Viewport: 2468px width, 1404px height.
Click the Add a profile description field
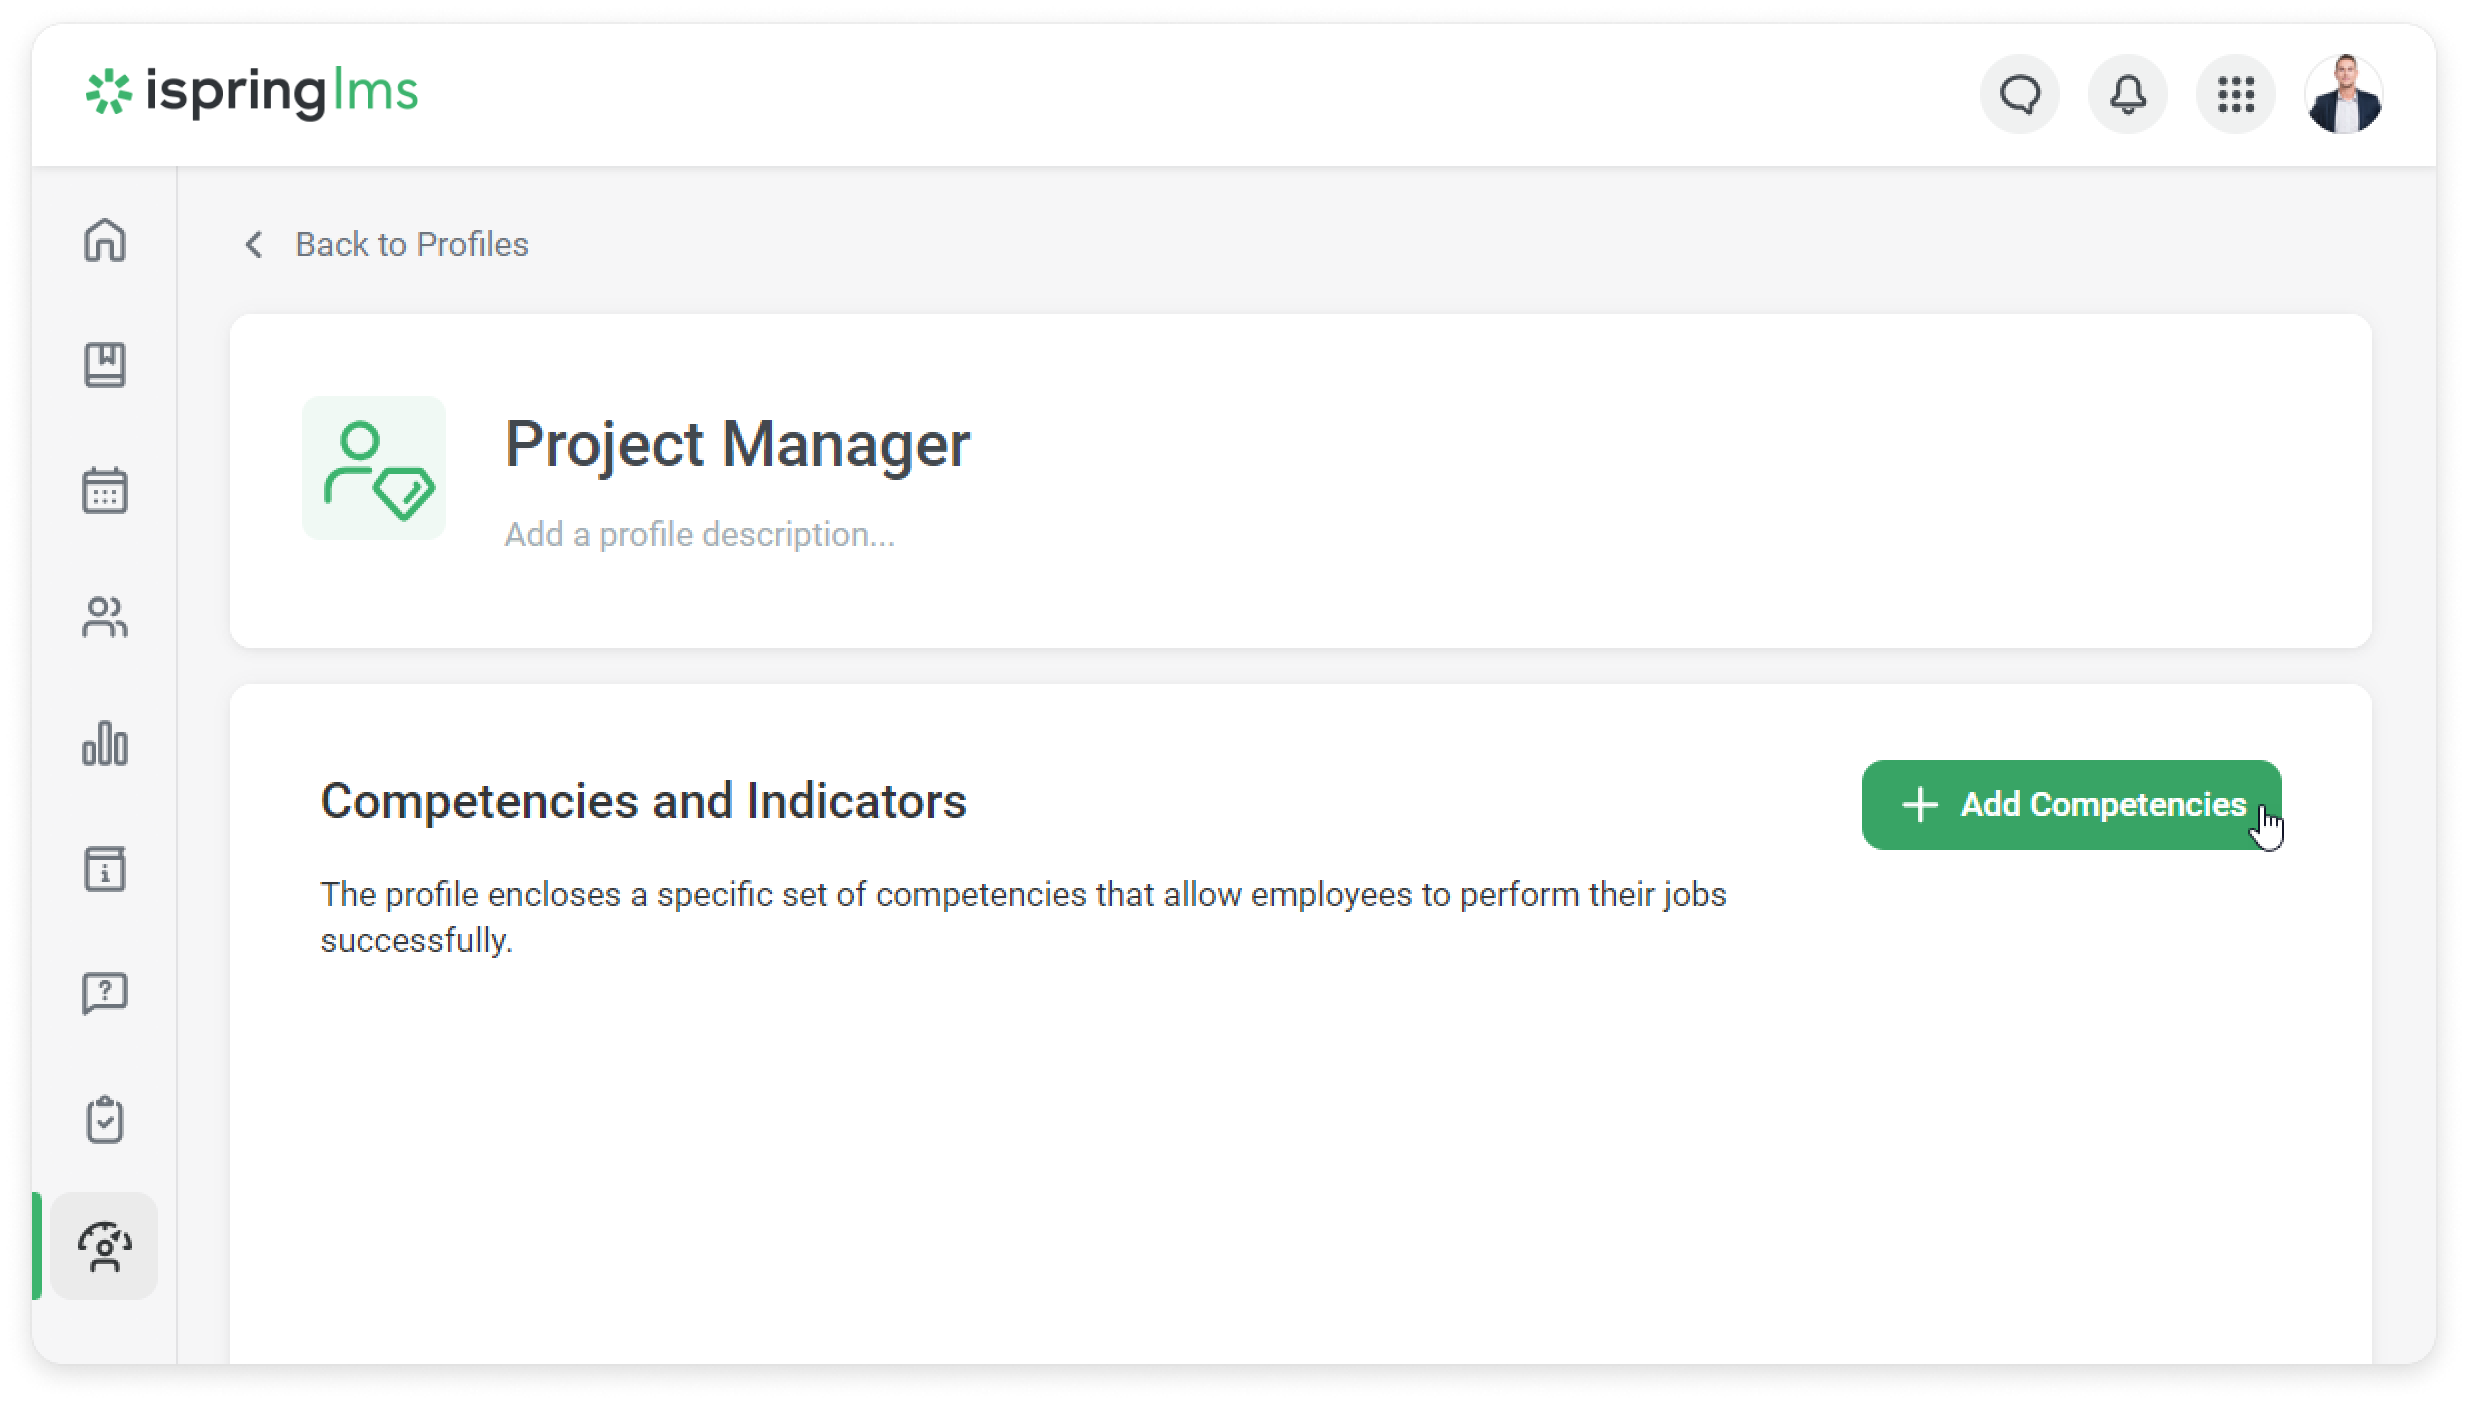click(x=699, y=535)
